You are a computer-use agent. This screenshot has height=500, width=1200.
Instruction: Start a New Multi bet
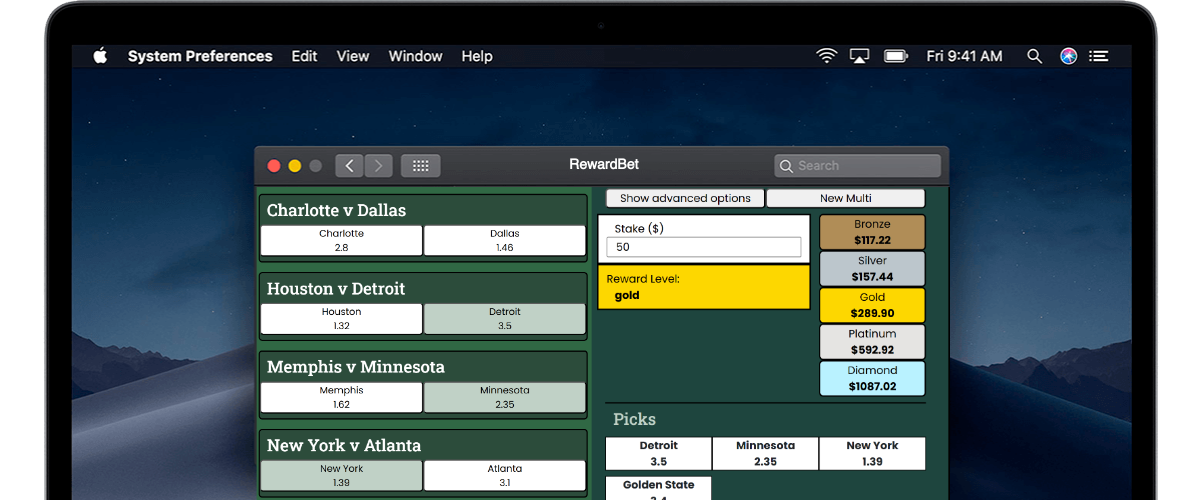pyautogui.click(x=846, y=198)
